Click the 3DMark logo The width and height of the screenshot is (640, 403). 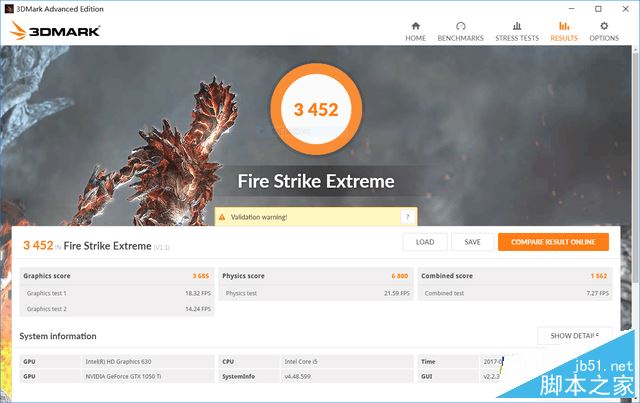click(55, 31)
